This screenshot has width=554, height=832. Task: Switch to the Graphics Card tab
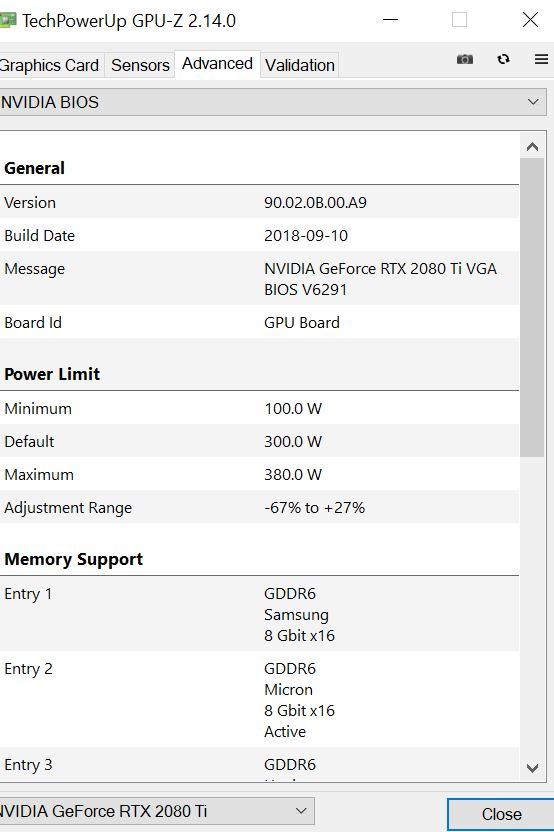point(49,65)
